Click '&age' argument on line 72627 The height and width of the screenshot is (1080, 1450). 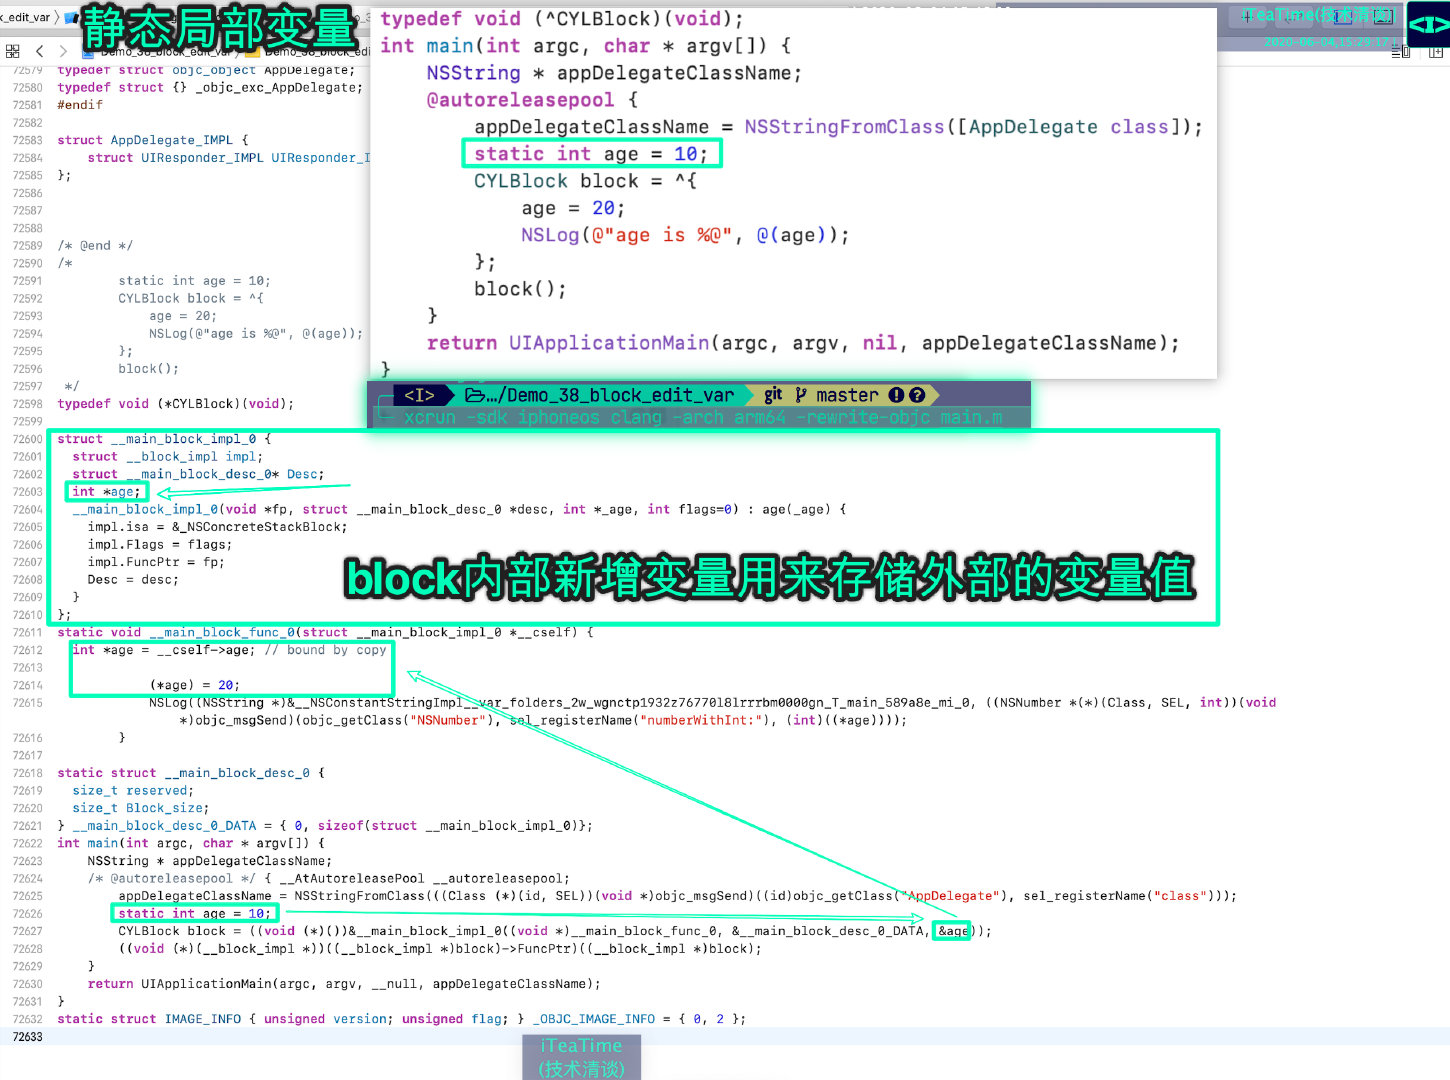click(953, 931)
